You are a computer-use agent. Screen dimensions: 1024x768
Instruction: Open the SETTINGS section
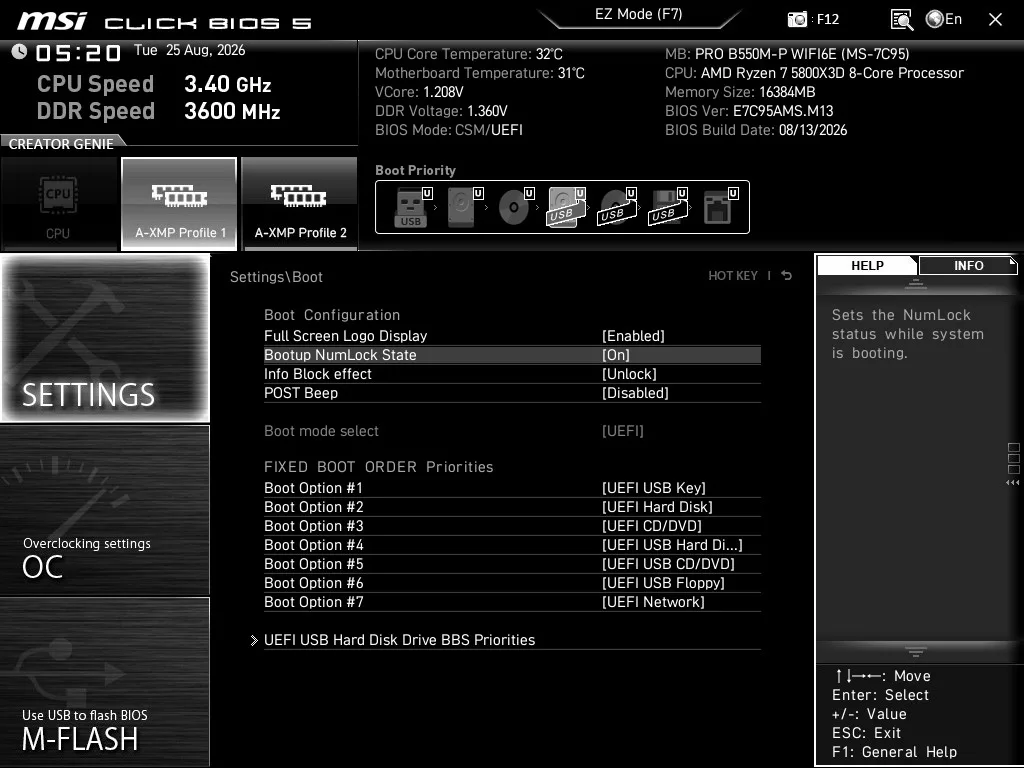point(105,338)
